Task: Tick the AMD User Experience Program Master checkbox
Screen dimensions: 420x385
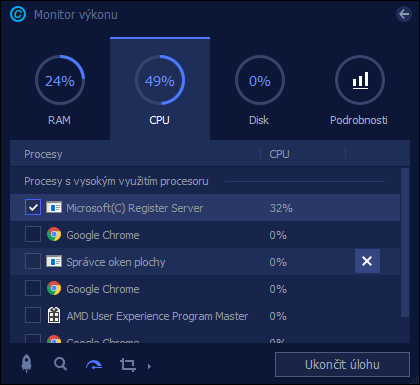Action: pos(33,315)
